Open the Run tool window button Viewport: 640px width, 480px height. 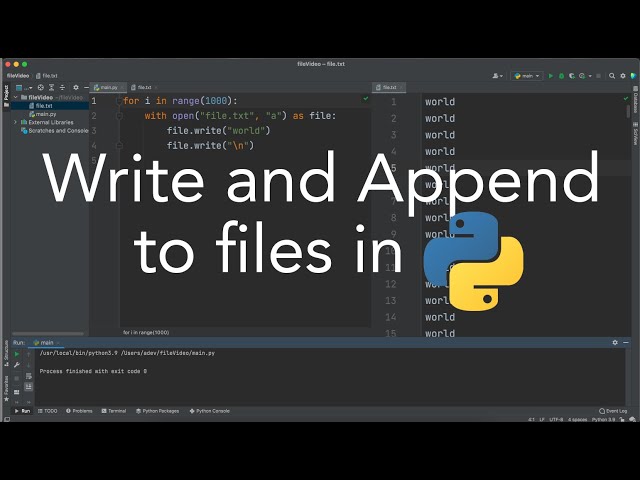(22, 411)
